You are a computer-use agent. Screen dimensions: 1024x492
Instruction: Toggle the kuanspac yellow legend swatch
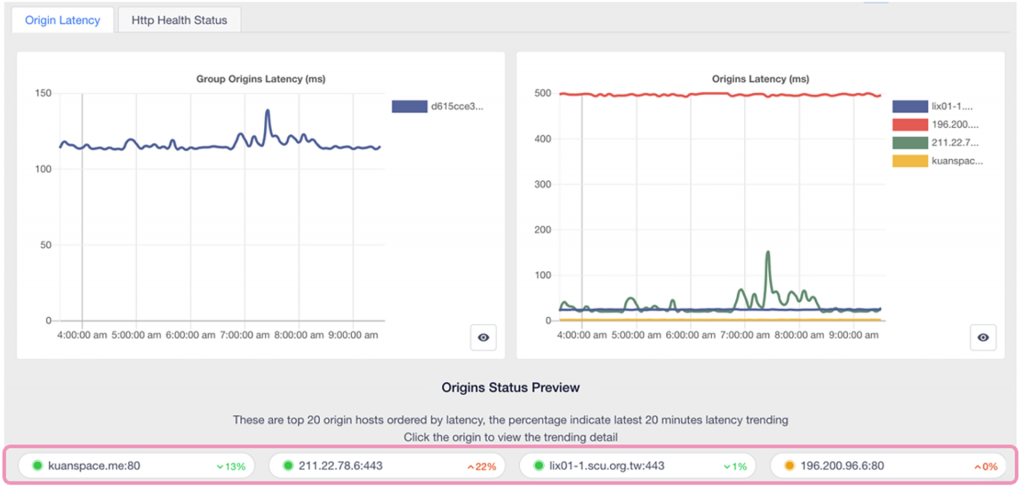(x=908, y=160)
